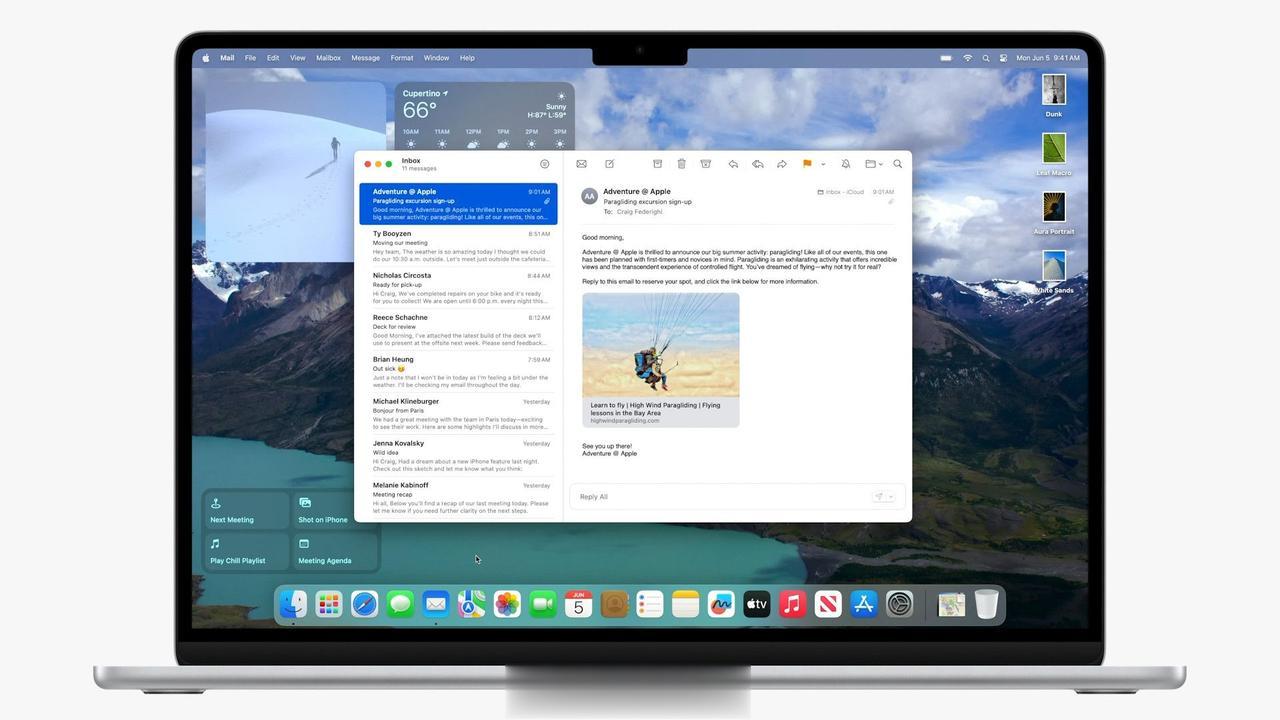The height and width of the screenshot is (720, 1280).
Task: Open the Apple menu
Action: point(206,58)
